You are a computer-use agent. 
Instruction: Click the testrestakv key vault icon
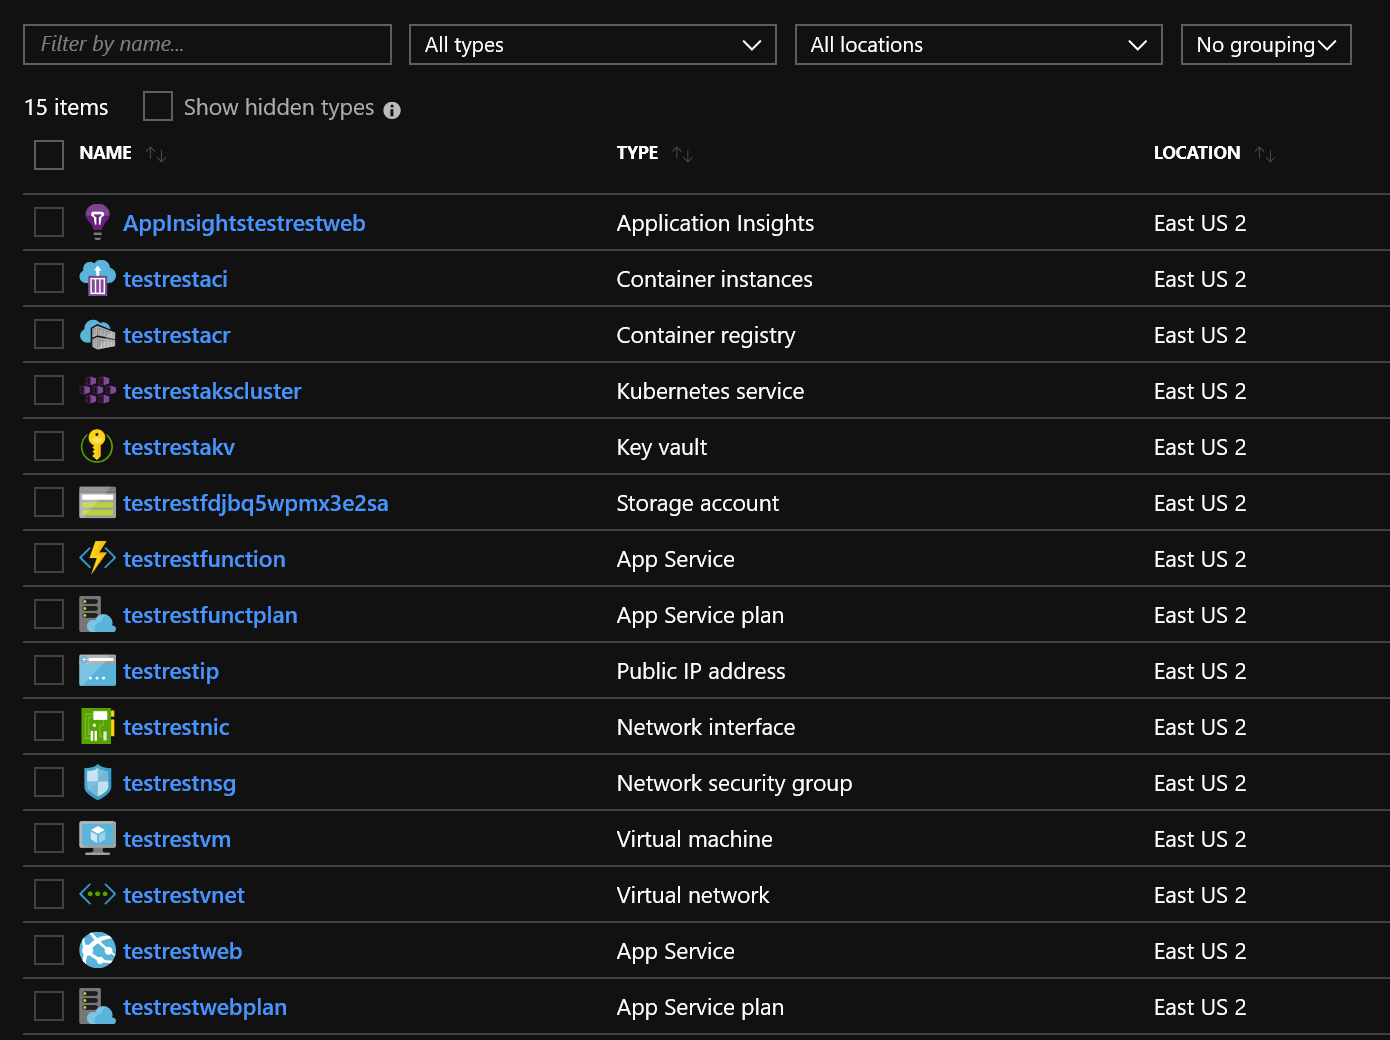(97, 446)
